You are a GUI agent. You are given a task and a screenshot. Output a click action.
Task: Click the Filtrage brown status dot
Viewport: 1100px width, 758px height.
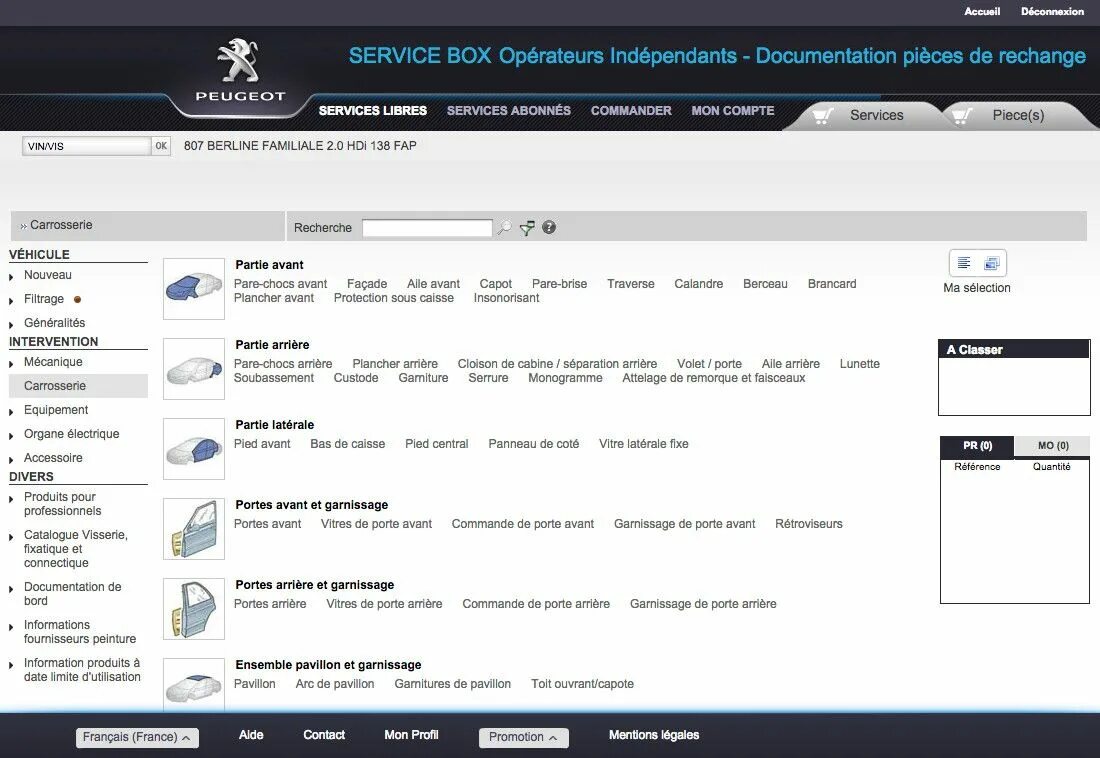77,300
